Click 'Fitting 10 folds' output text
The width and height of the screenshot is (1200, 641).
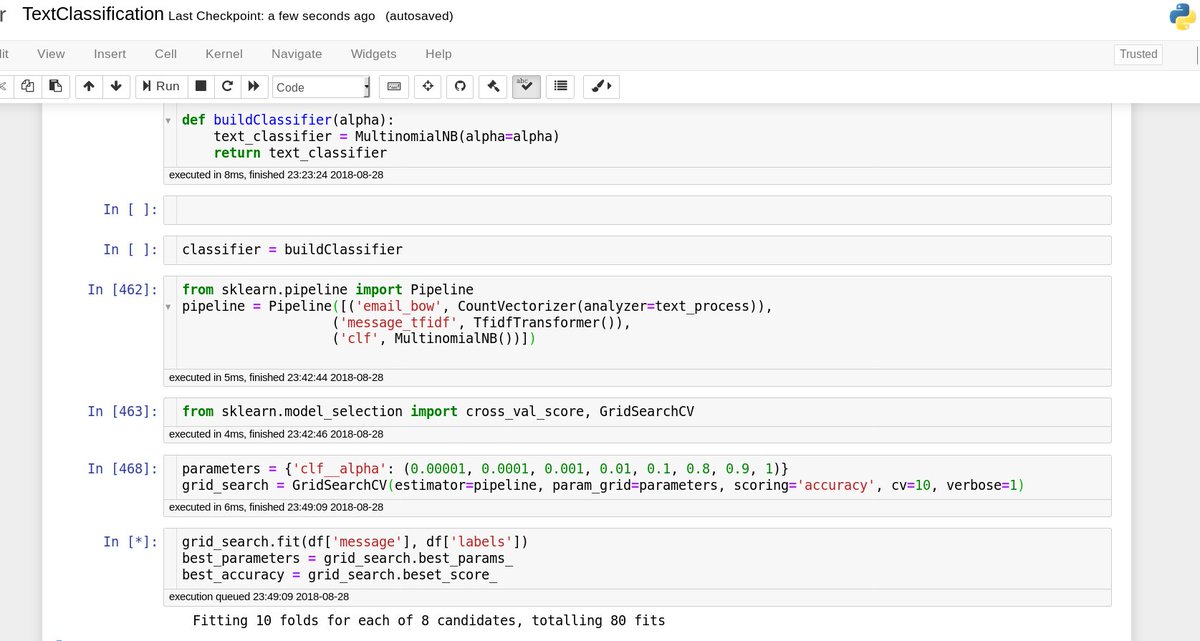429,621
